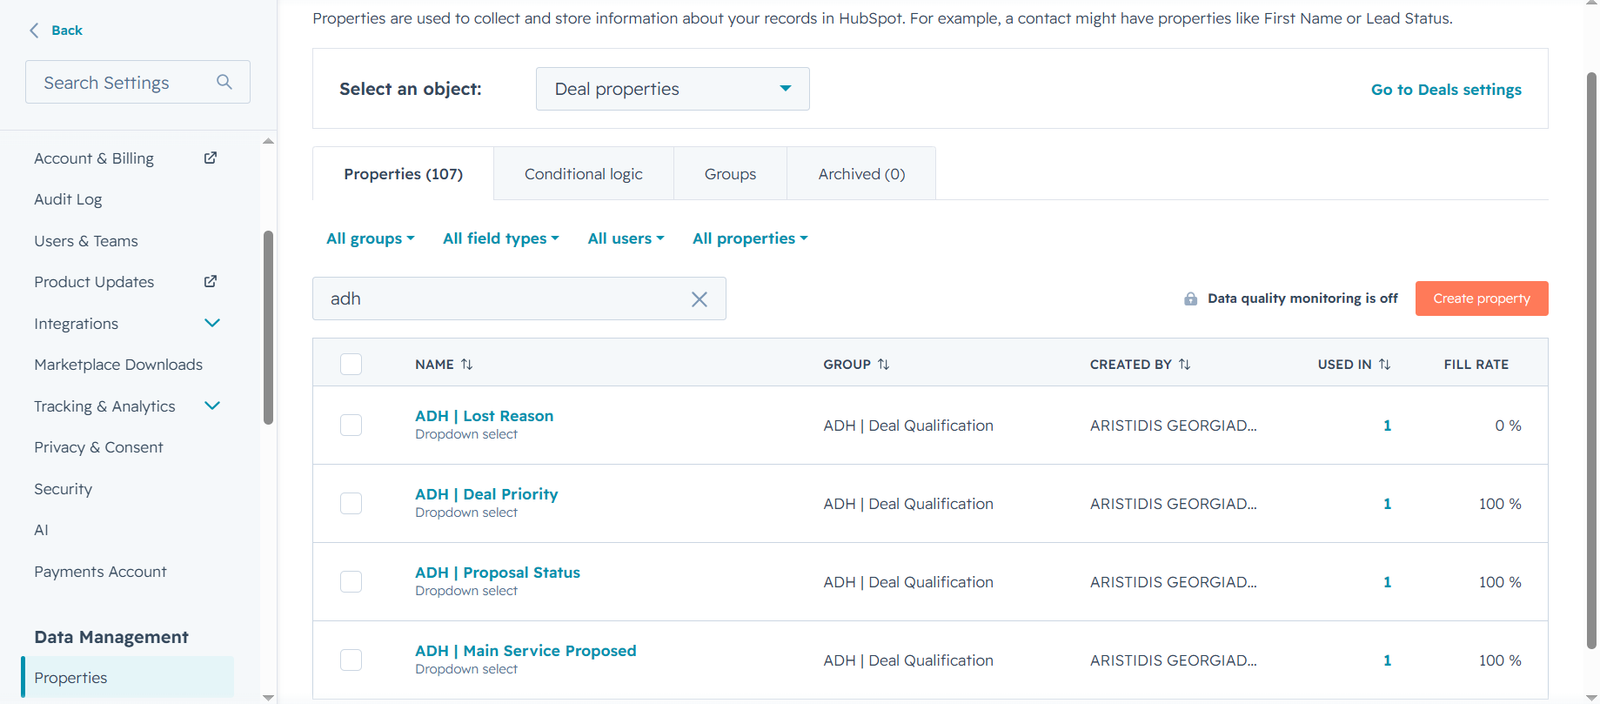
Task: Open Users & Teams settings
Action: coord(86,241)
